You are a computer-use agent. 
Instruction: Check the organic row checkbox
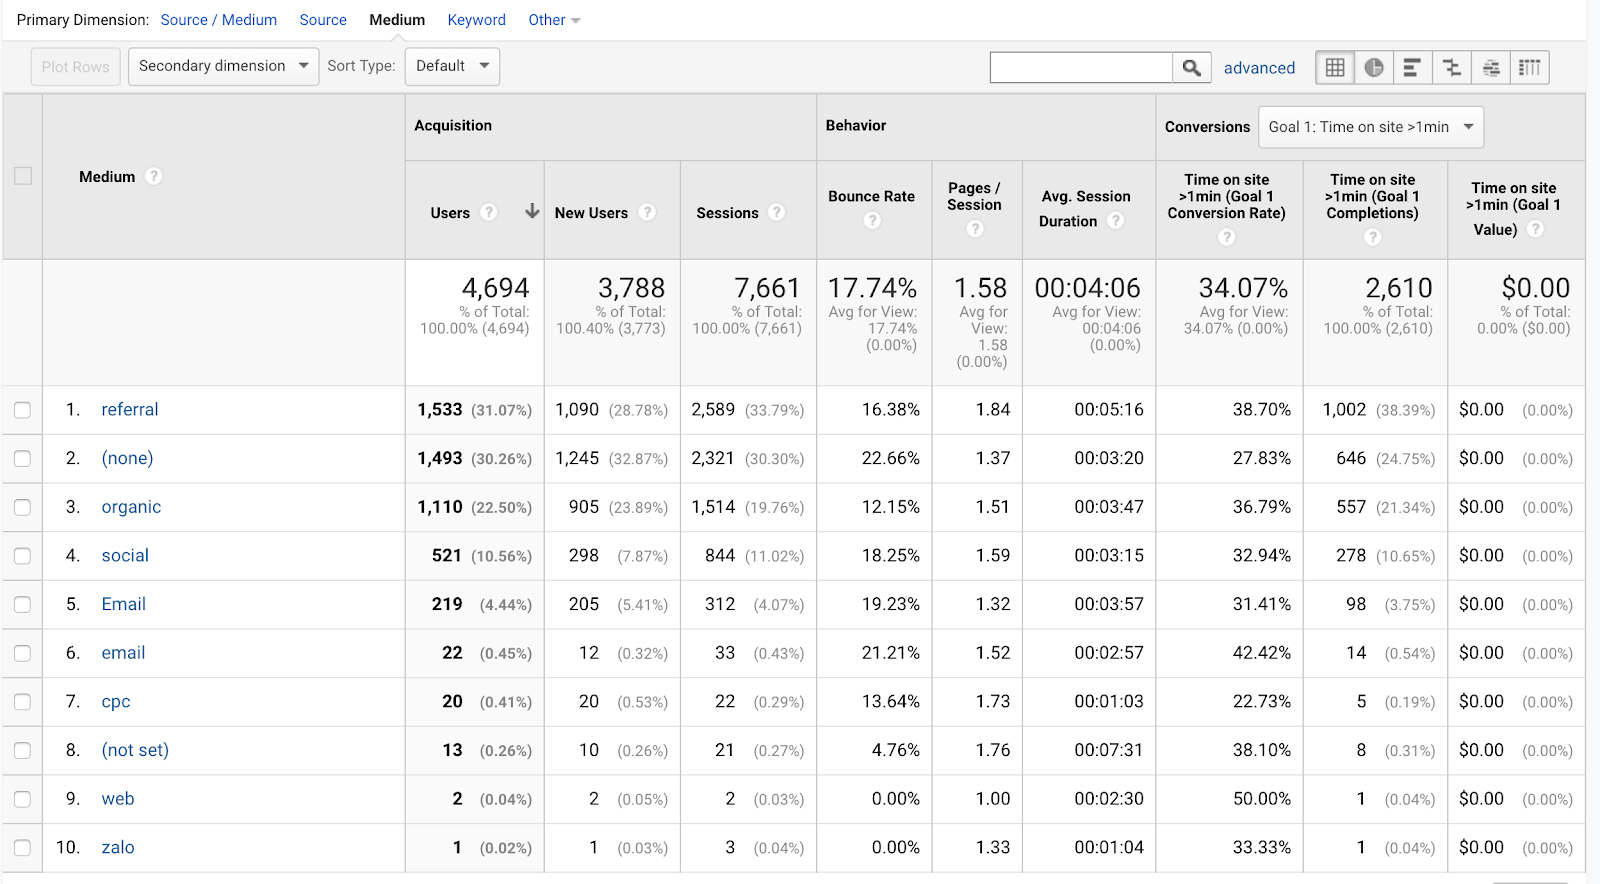(x=23, y=507)
